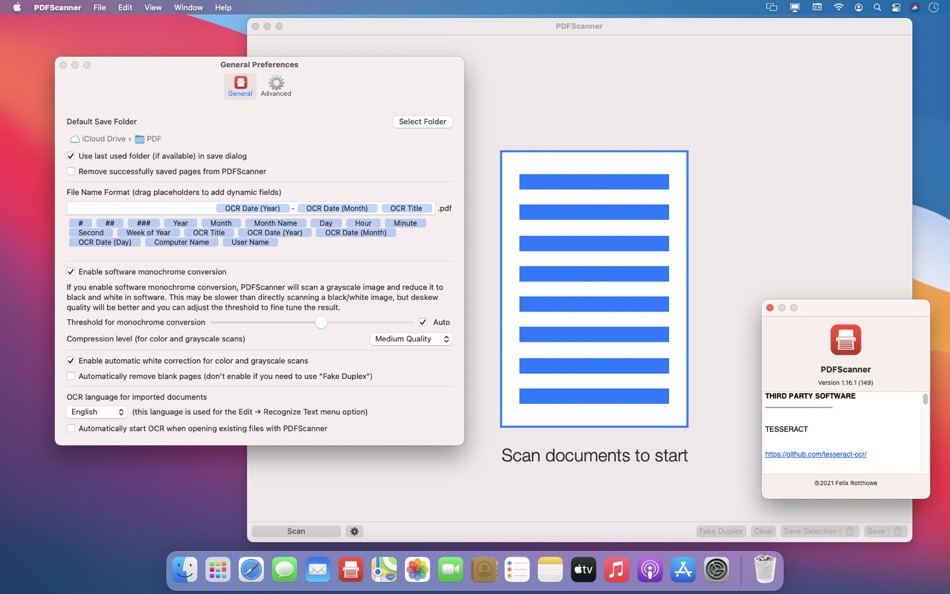Image resolution: width=950 pixels, height=594 pixels.
Task: Select the OCR Date (Day) placeholder token
Action: pos(105,242)
